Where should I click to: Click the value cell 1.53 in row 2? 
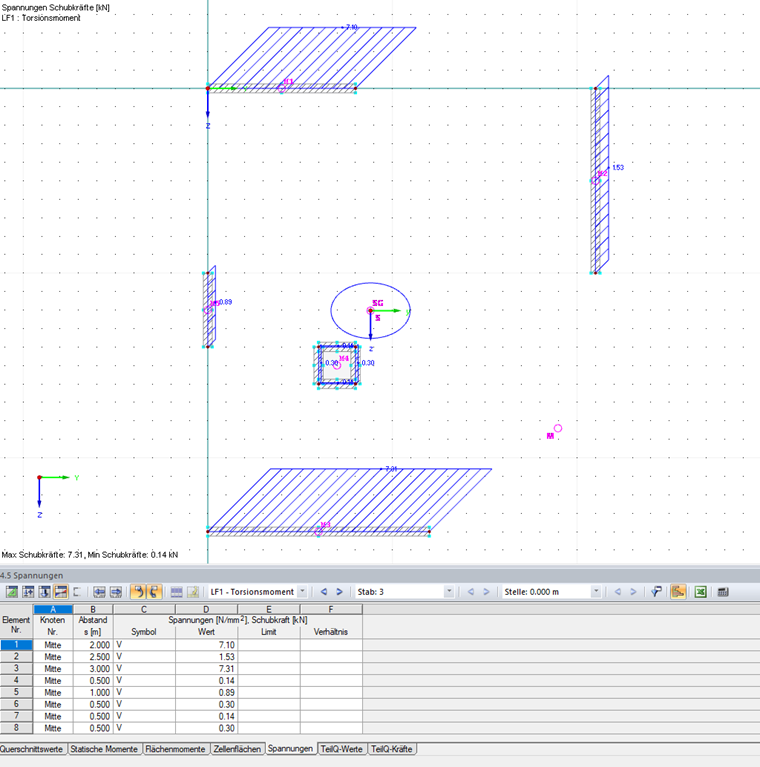[206, 656]
